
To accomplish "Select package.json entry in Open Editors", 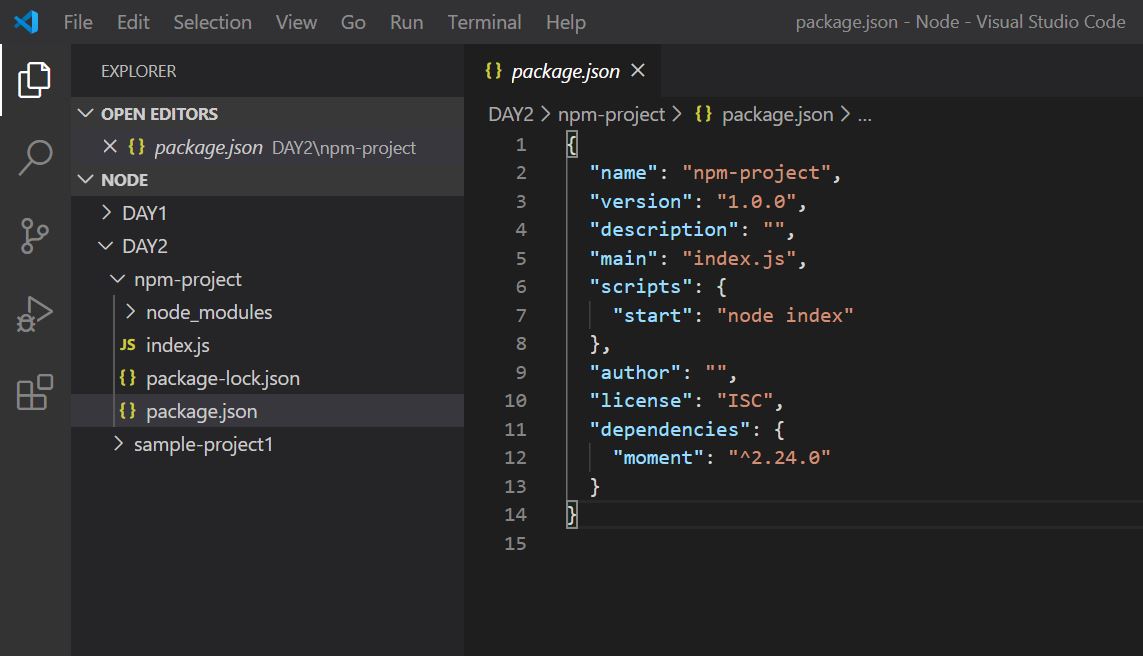I will coord(268,147).
